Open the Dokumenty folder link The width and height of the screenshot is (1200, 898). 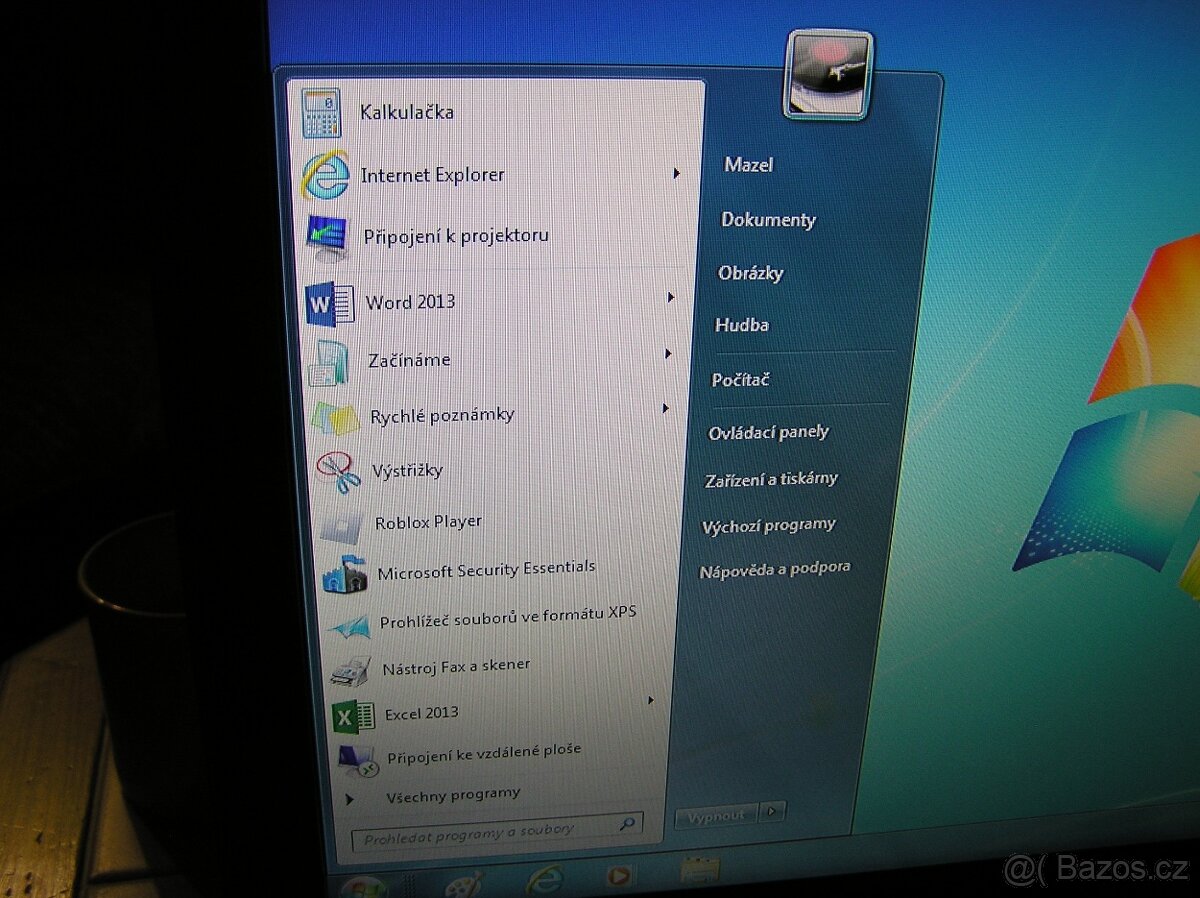pyautogui.click(x=768, y=220)
